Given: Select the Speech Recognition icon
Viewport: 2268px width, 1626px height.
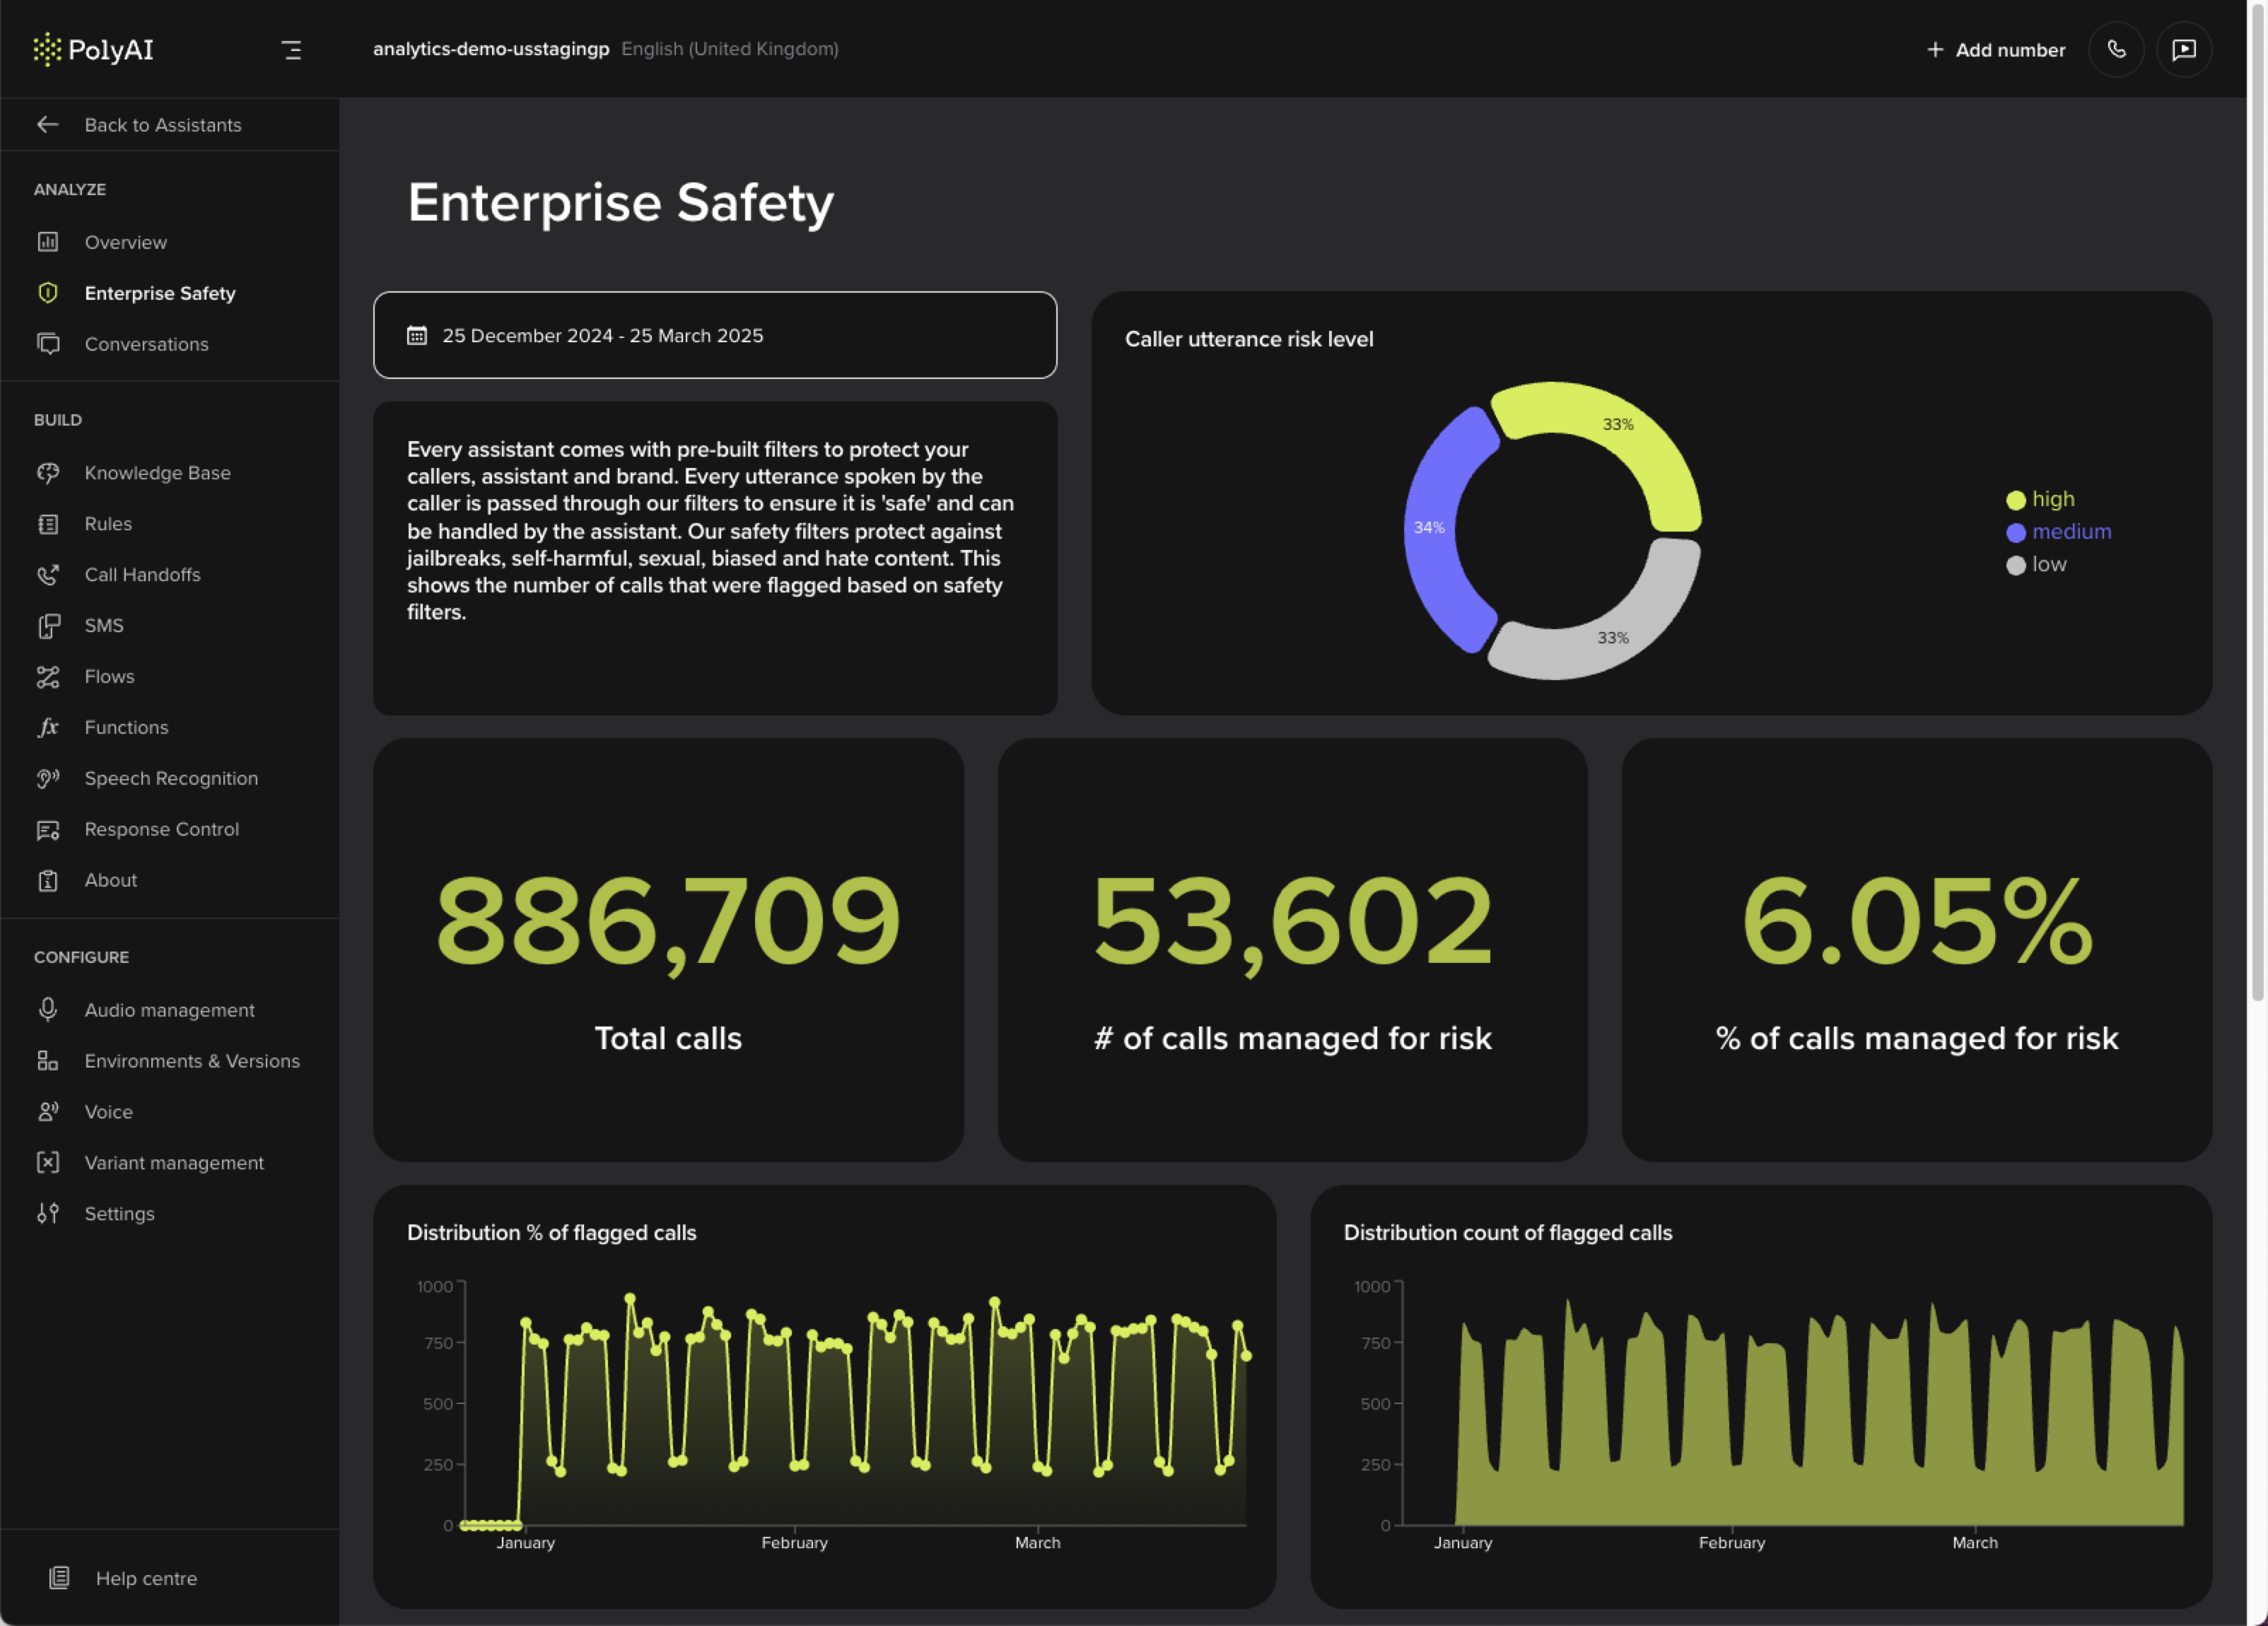Looking at the screenshot, I should (x=48, y=778).
